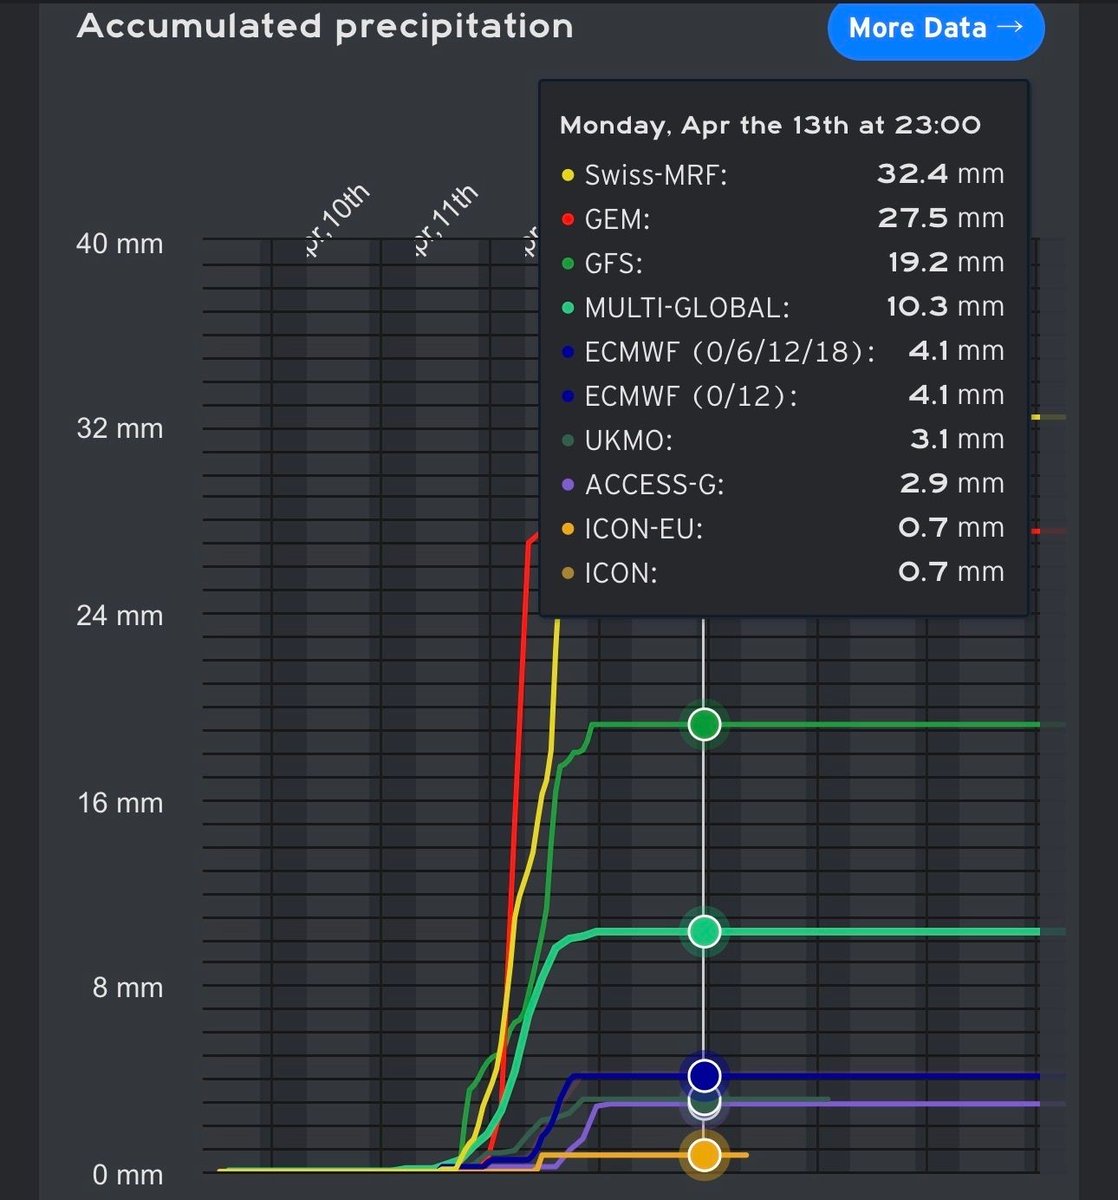Click the red GEM legend dot
Viewport: 1118px width, 1200px height.
pos(568,219)
